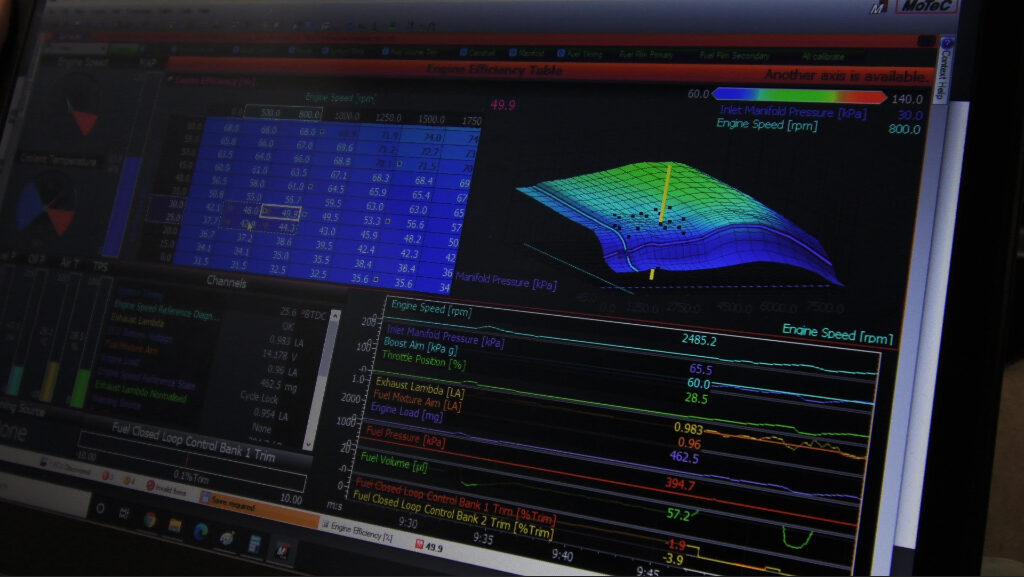Click the 0.983 exhaust lambda readout
Viewport: 1024px width, 577px height.
point(688,429)
